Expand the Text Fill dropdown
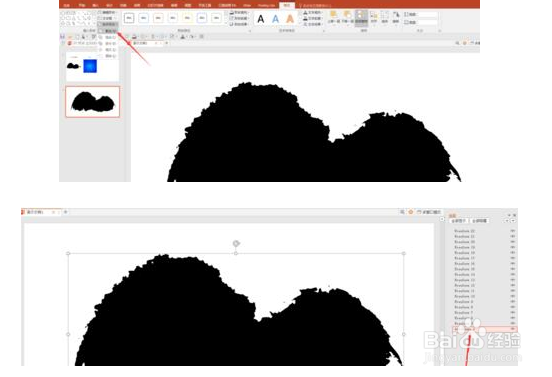This screenshot has height=377, width=552. point(313,12)
